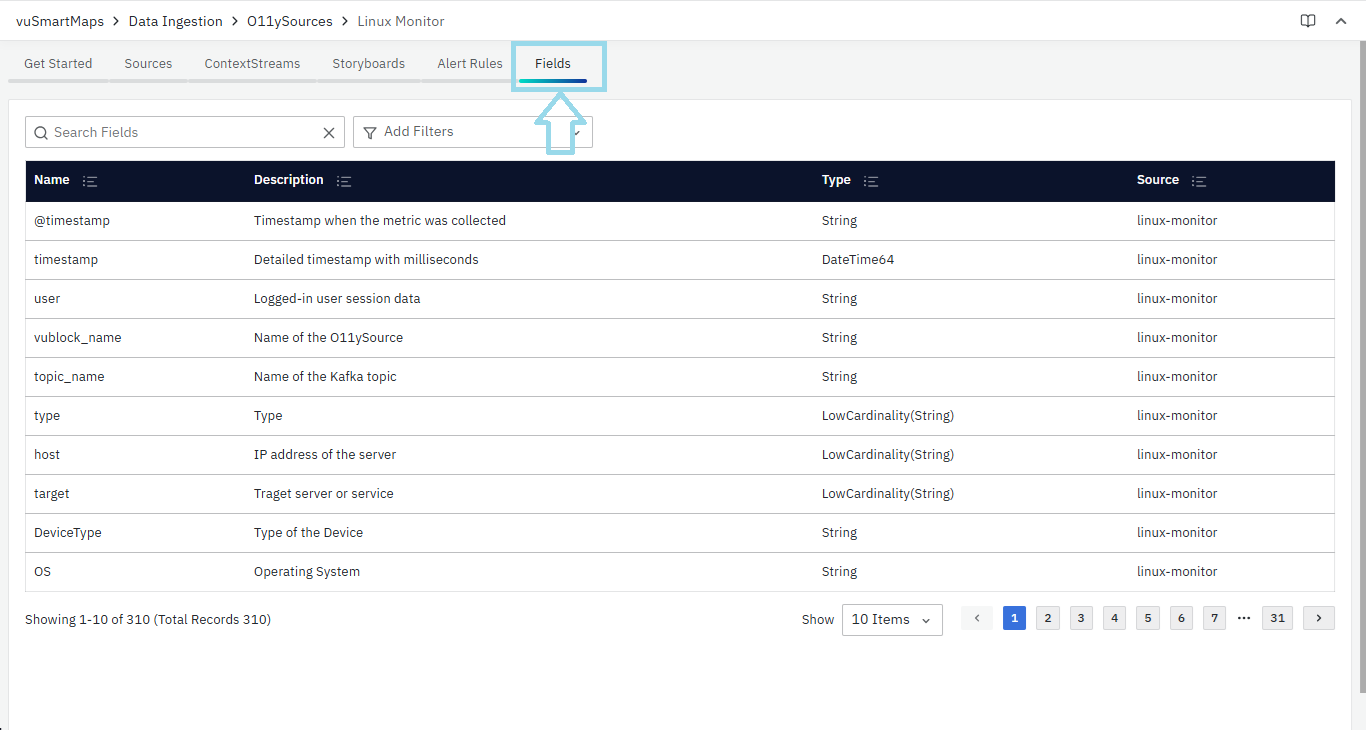Open the documentation book icon
The image size is (1366, 730).
pos(1307,21)
